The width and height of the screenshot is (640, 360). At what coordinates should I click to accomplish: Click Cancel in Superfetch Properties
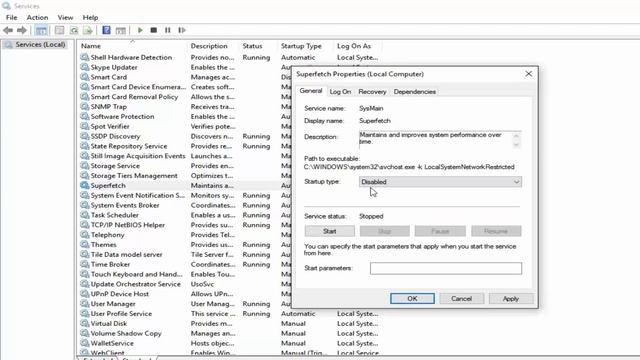(461, 298)
